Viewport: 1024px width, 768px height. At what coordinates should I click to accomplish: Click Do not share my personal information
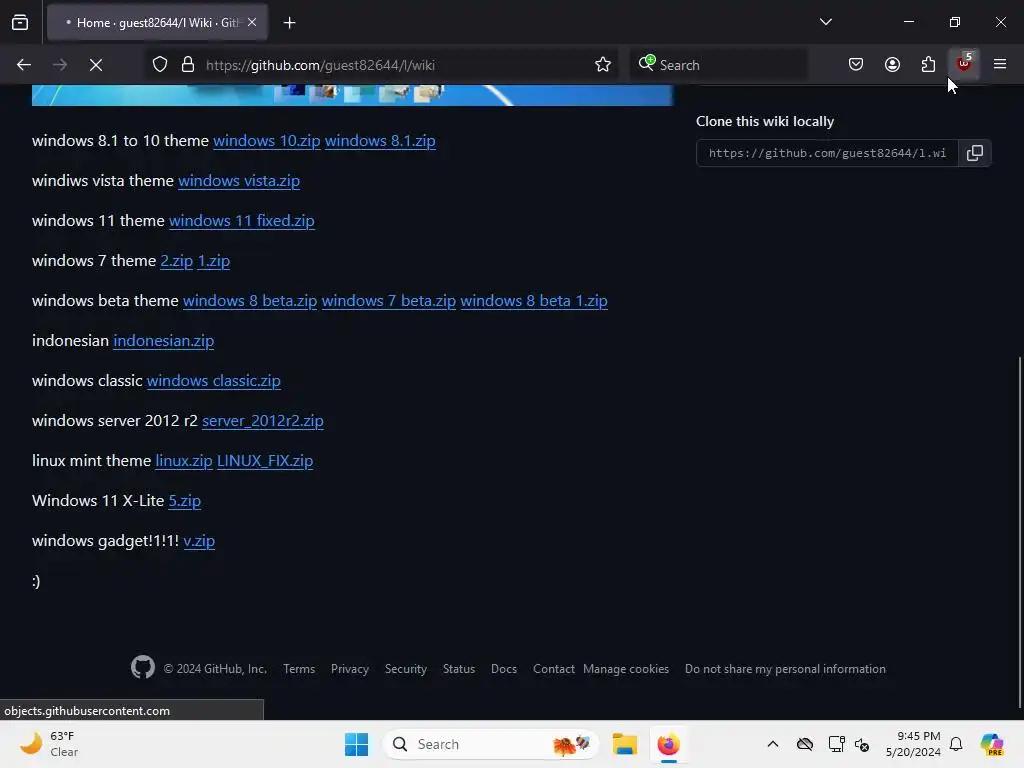tap(785, 669)
